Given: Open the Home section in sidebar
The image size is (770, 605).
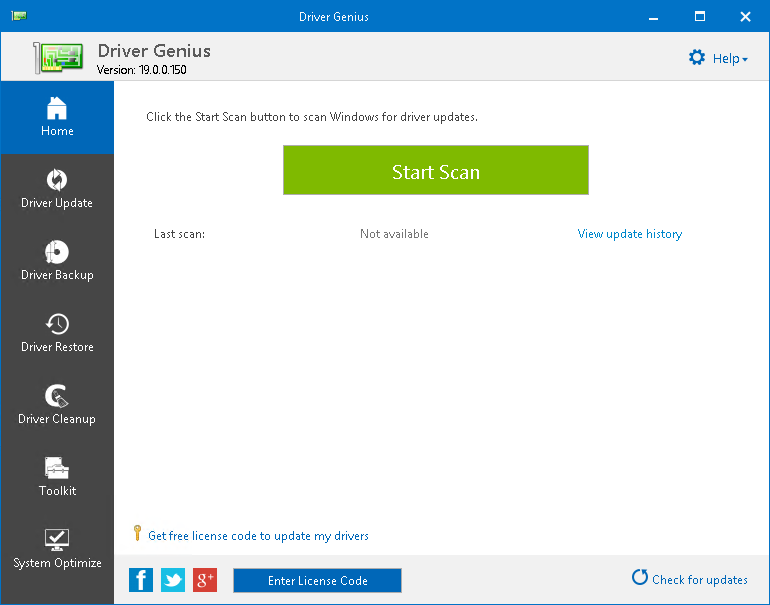Looking at the screenshot, I should tap(57, 117).
